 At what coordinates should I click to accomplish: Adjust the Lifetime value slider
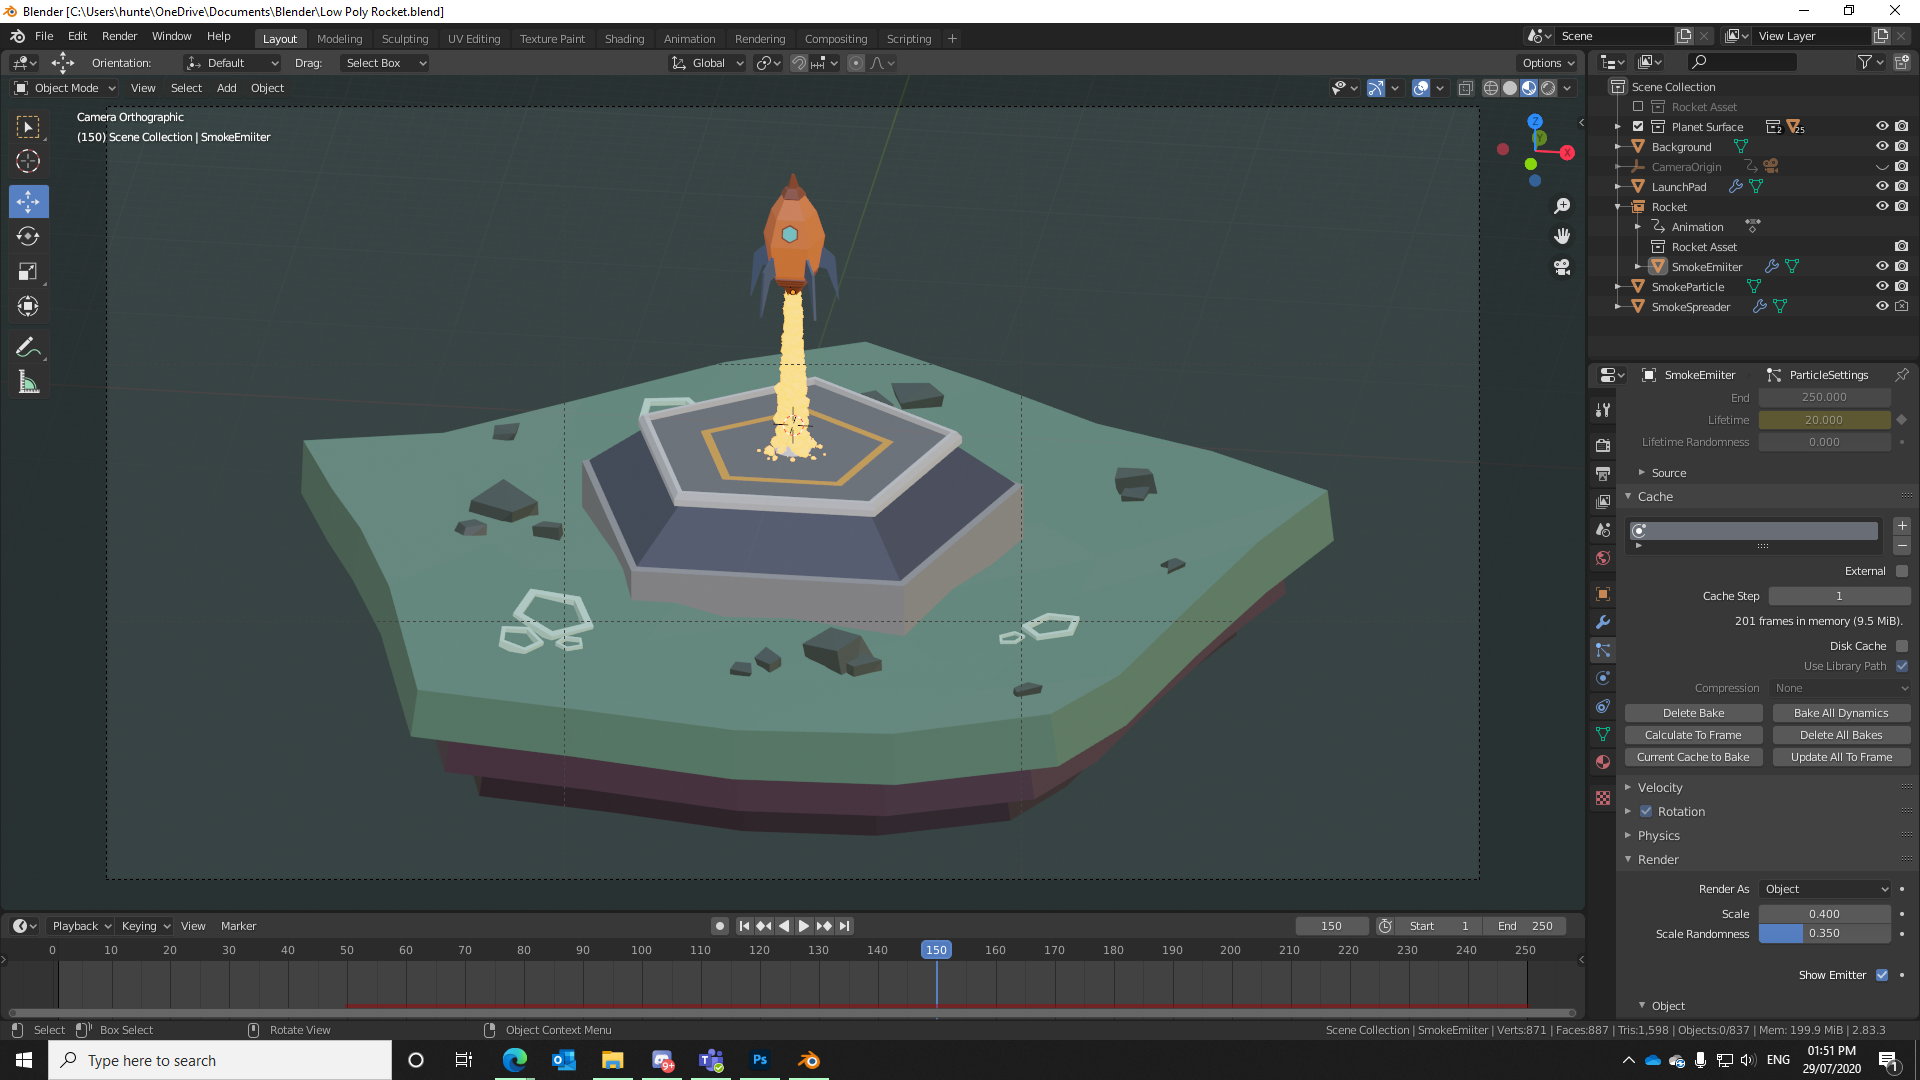(1825, 420)
